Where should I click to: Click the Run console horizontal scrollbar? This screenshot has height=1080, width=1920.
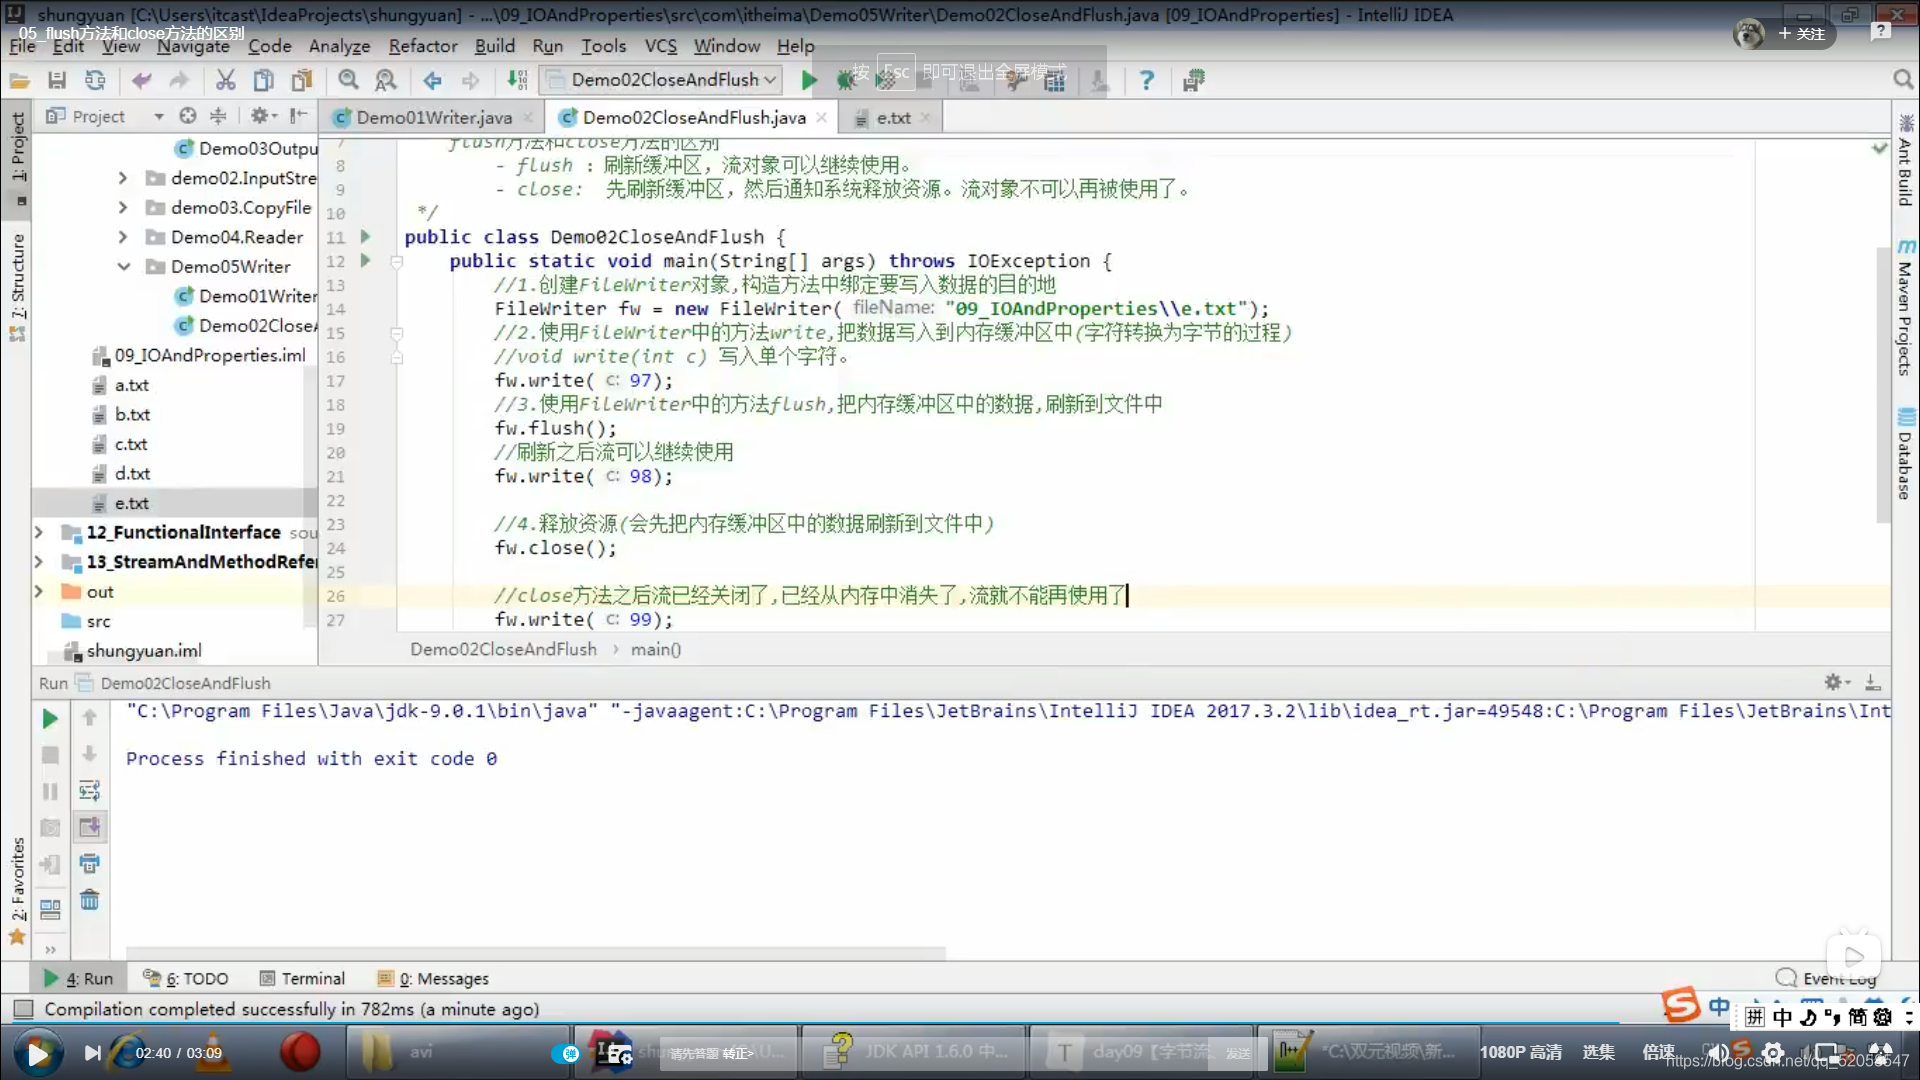535,952
